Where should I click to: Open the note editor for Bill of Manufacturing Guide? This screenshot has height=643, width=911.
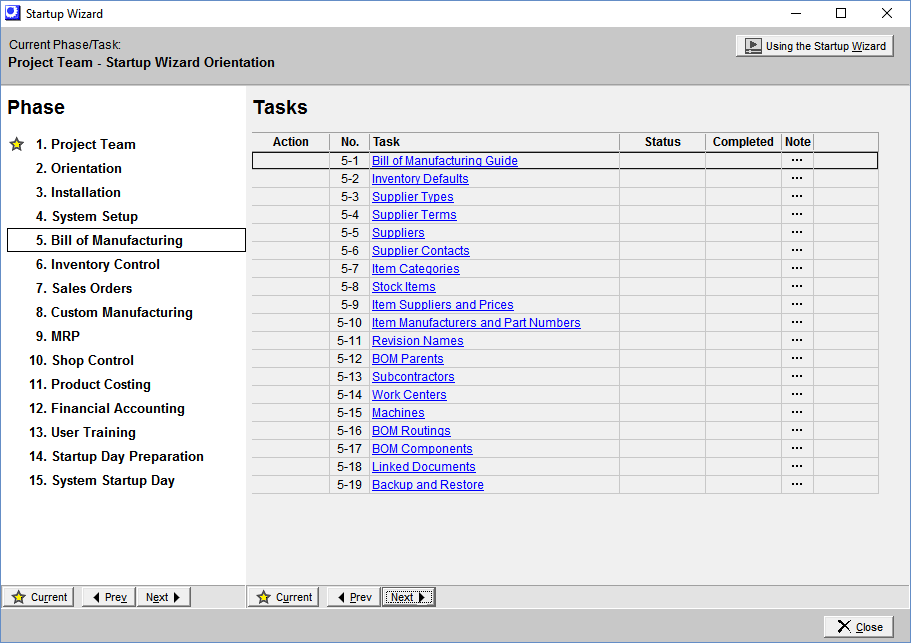click(x=797, y=160)
